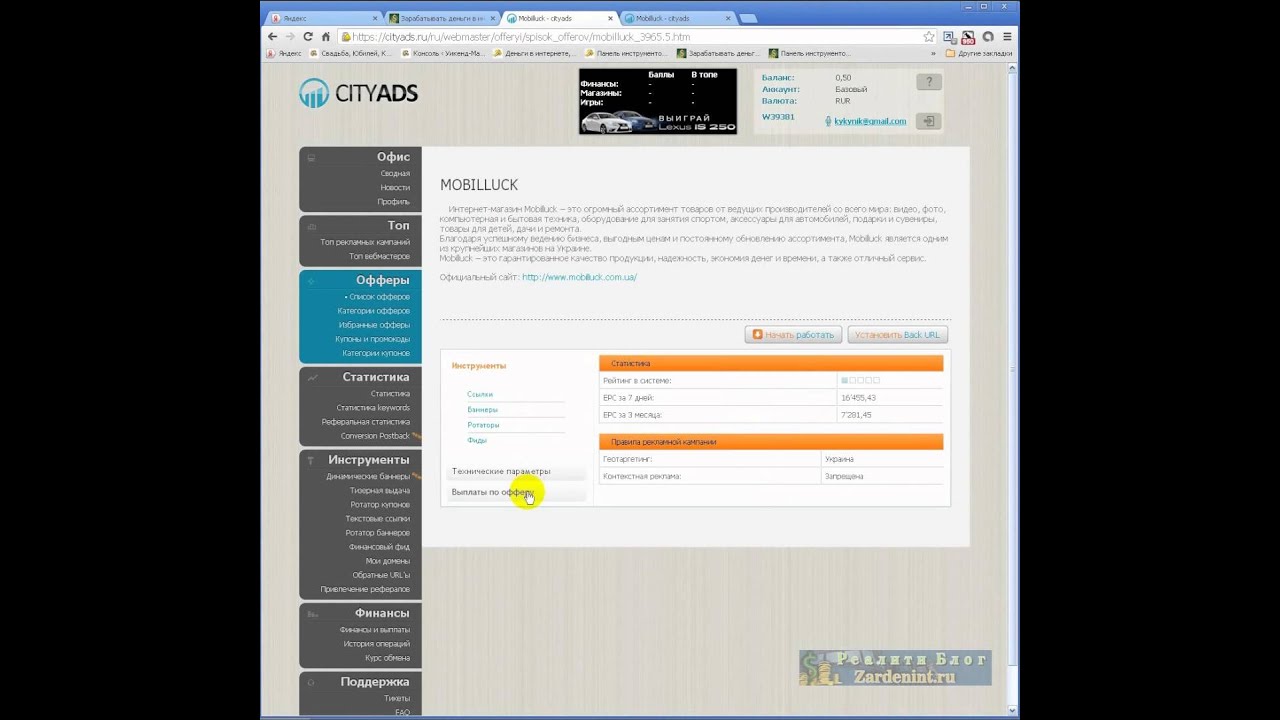Viewport: 1280px width, 720px height.
Task: Open Категории офферов
Action: click(374, 311)
